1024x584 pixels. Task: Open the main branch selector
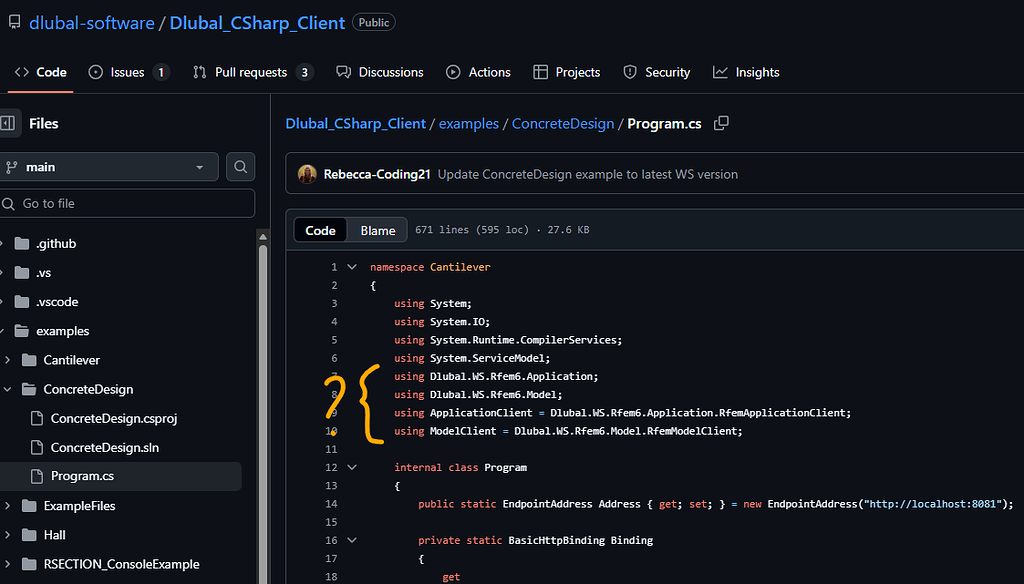(110, 166)
